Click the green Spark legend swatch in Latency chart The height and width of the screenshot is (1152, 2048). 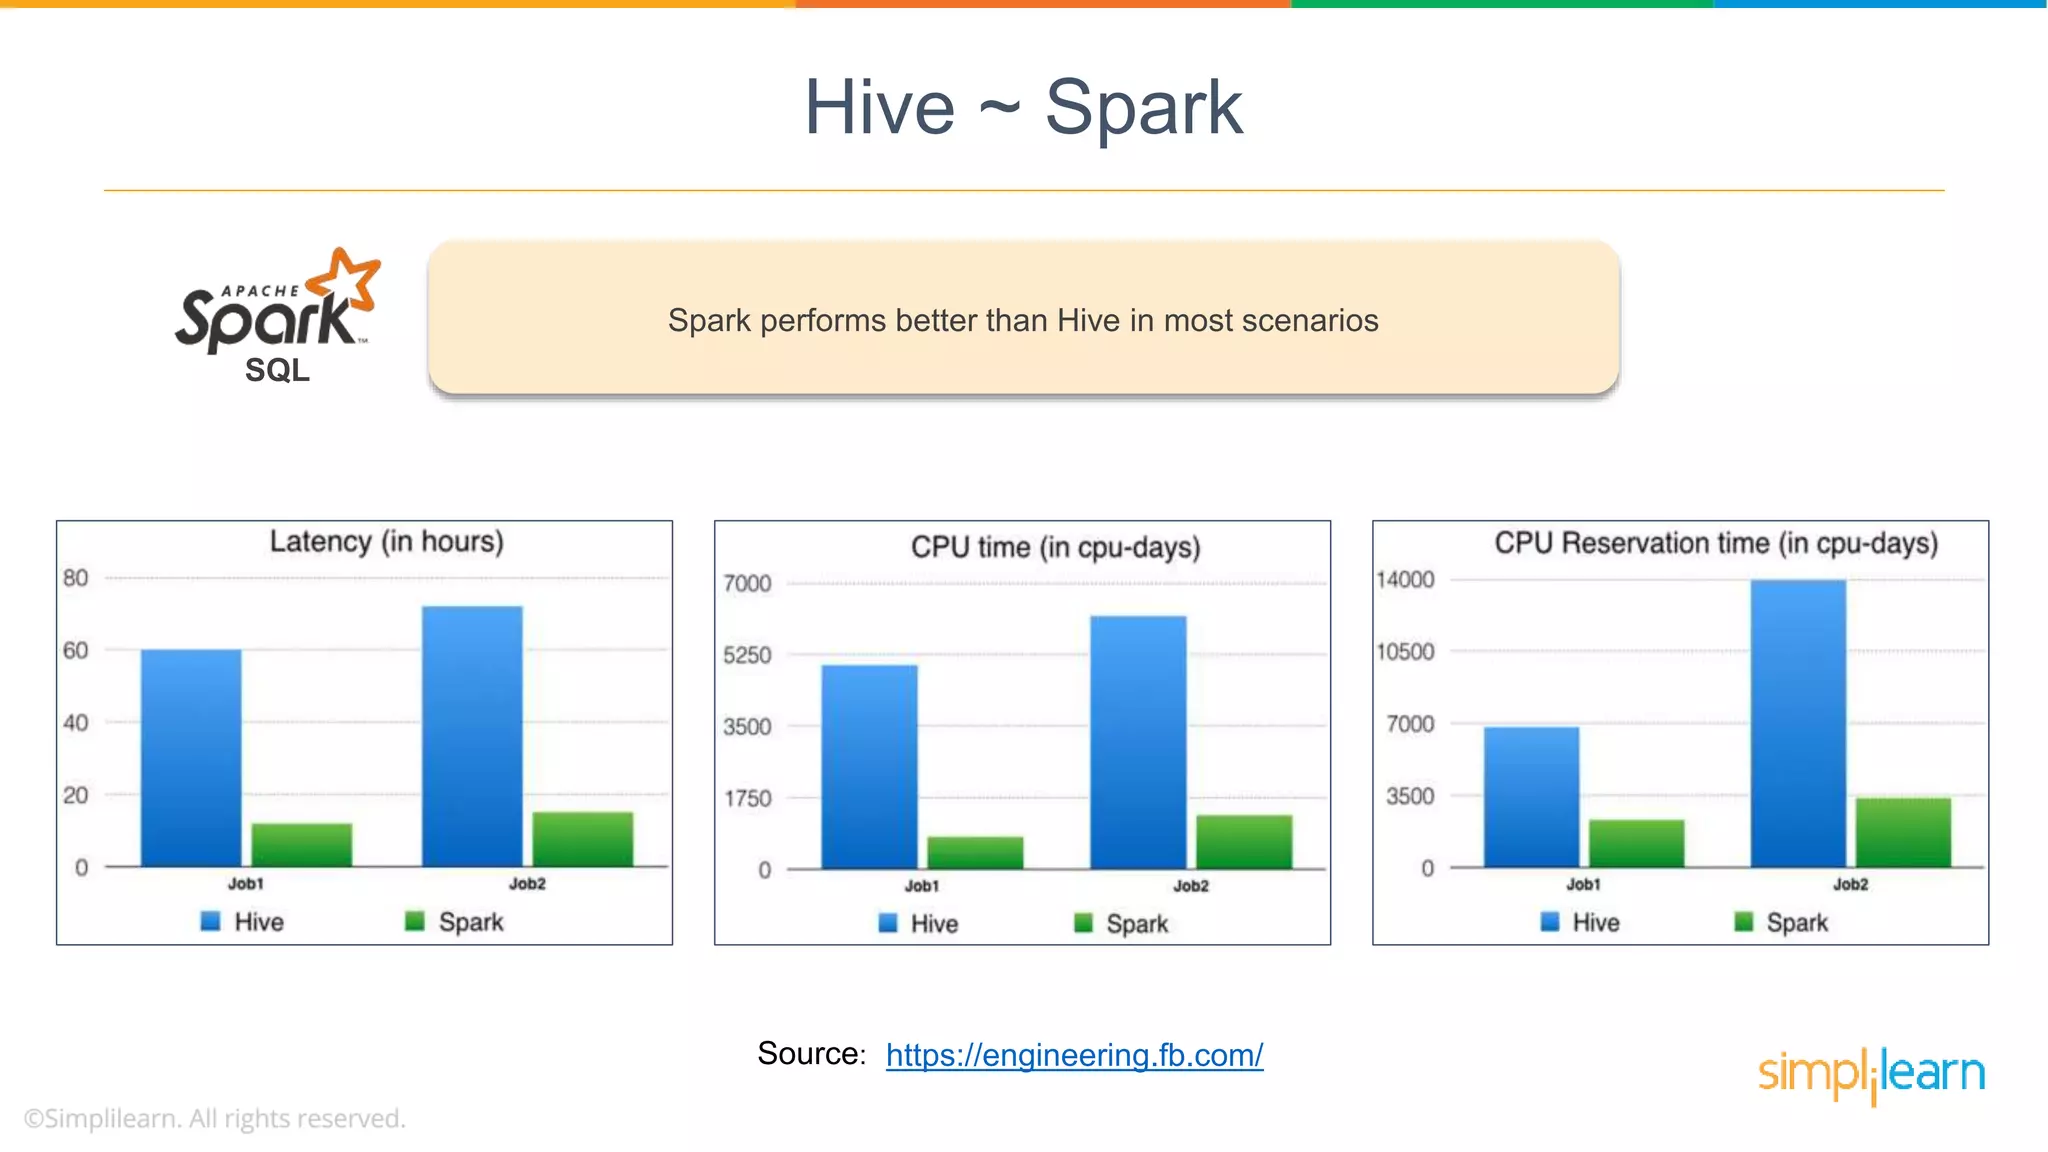tap(415, 921)
